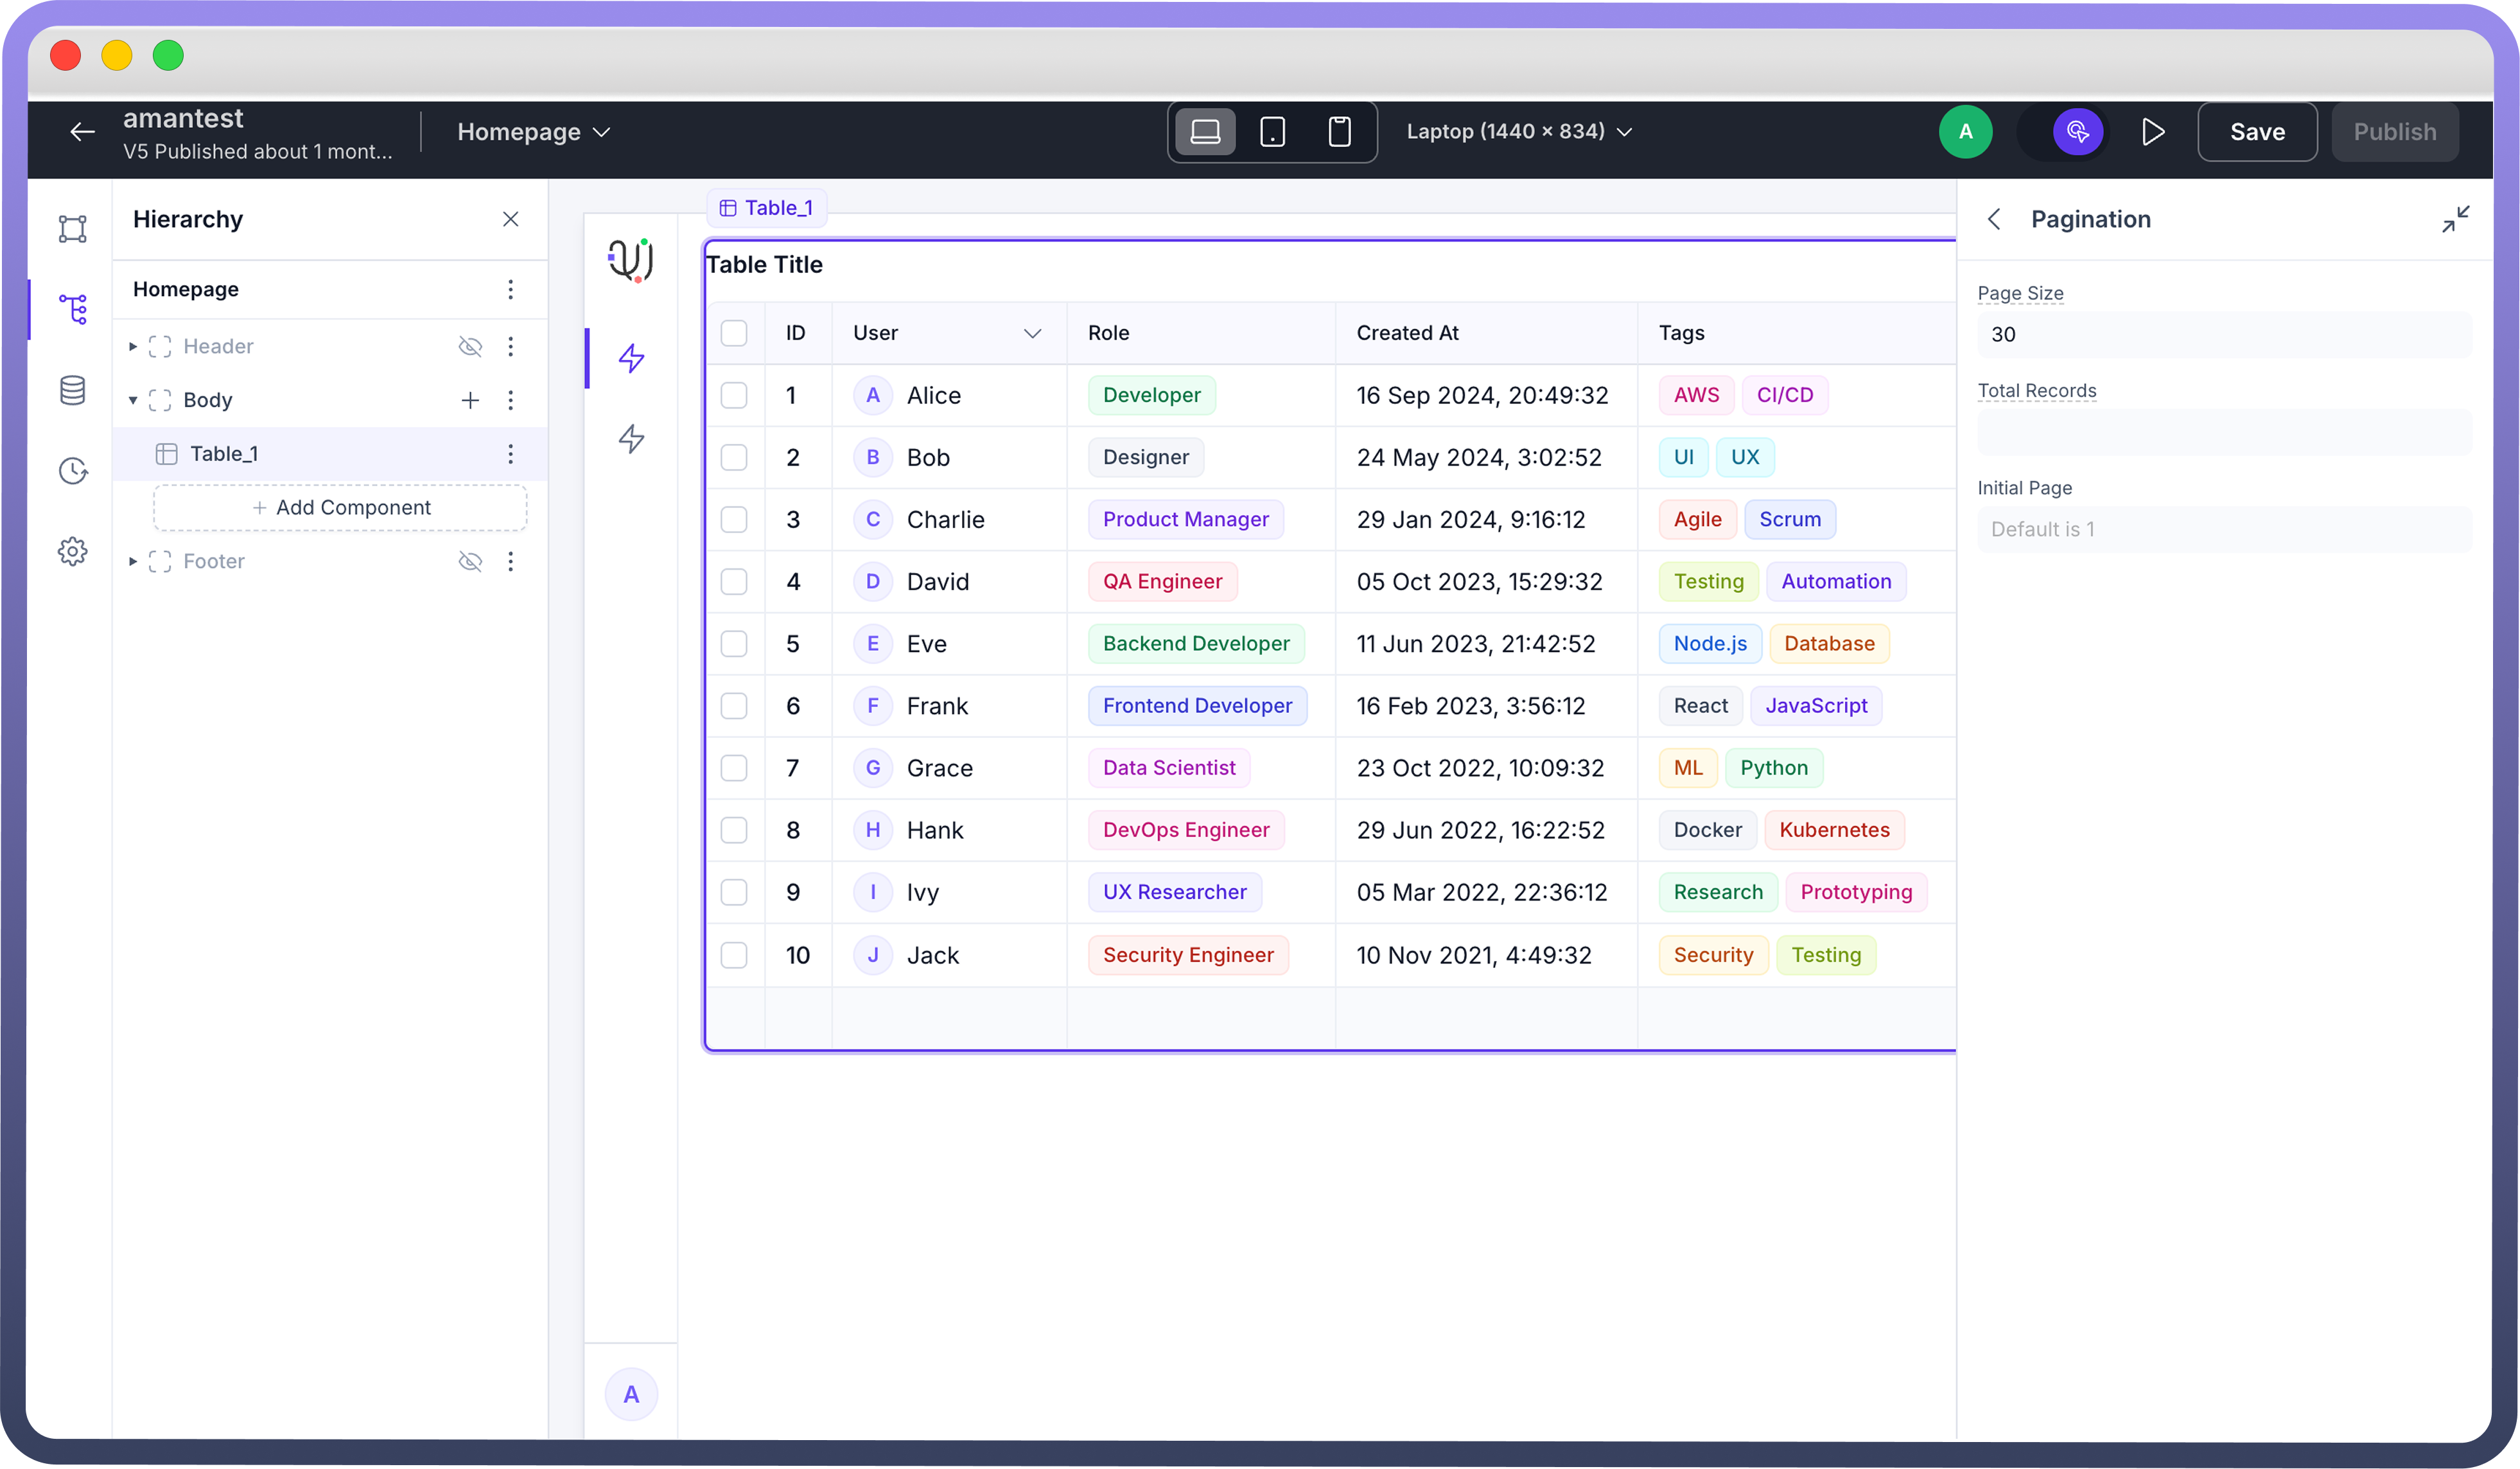Click the Save button

[x=2256, y=132]
